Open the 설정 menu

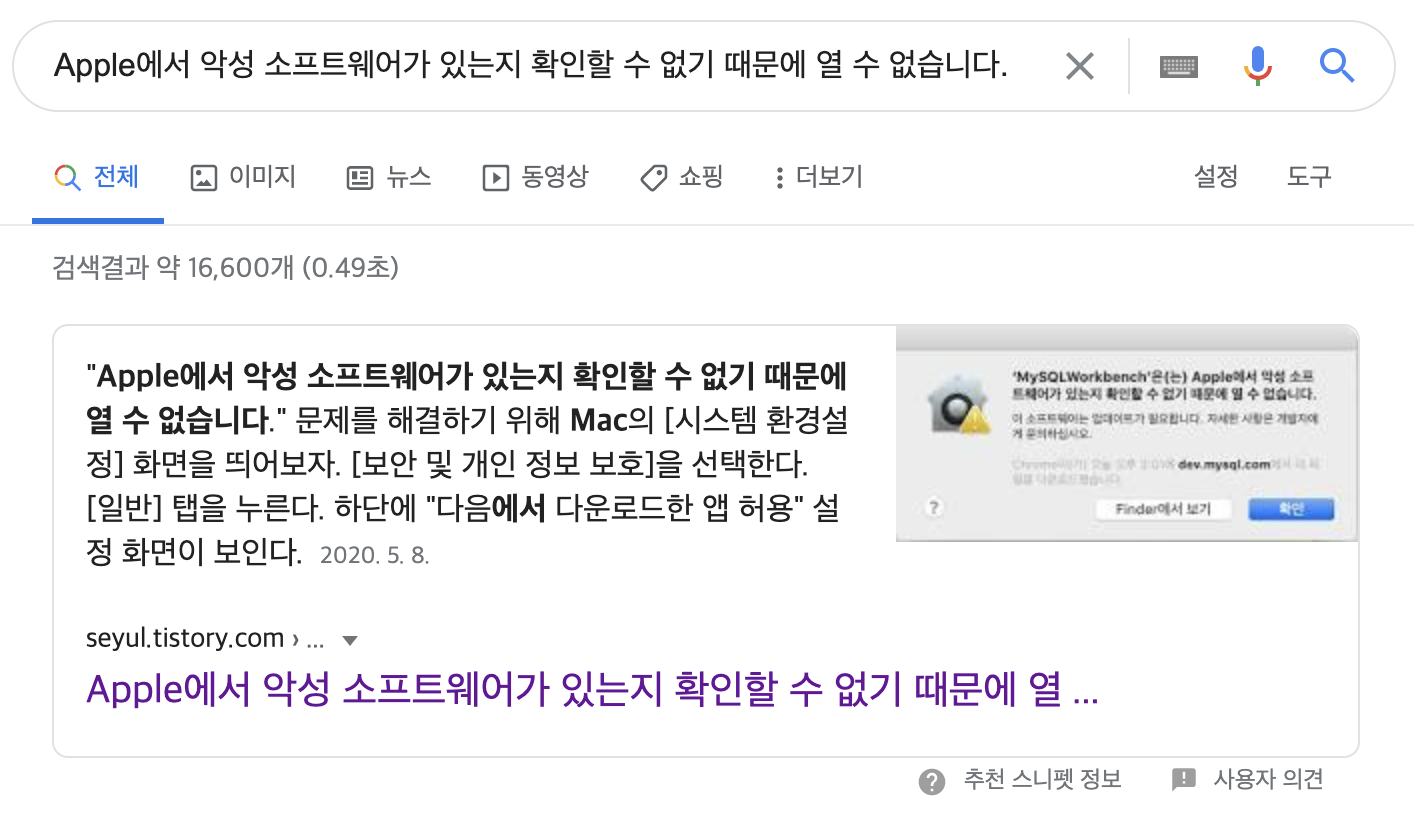(x=1216, y=178)
